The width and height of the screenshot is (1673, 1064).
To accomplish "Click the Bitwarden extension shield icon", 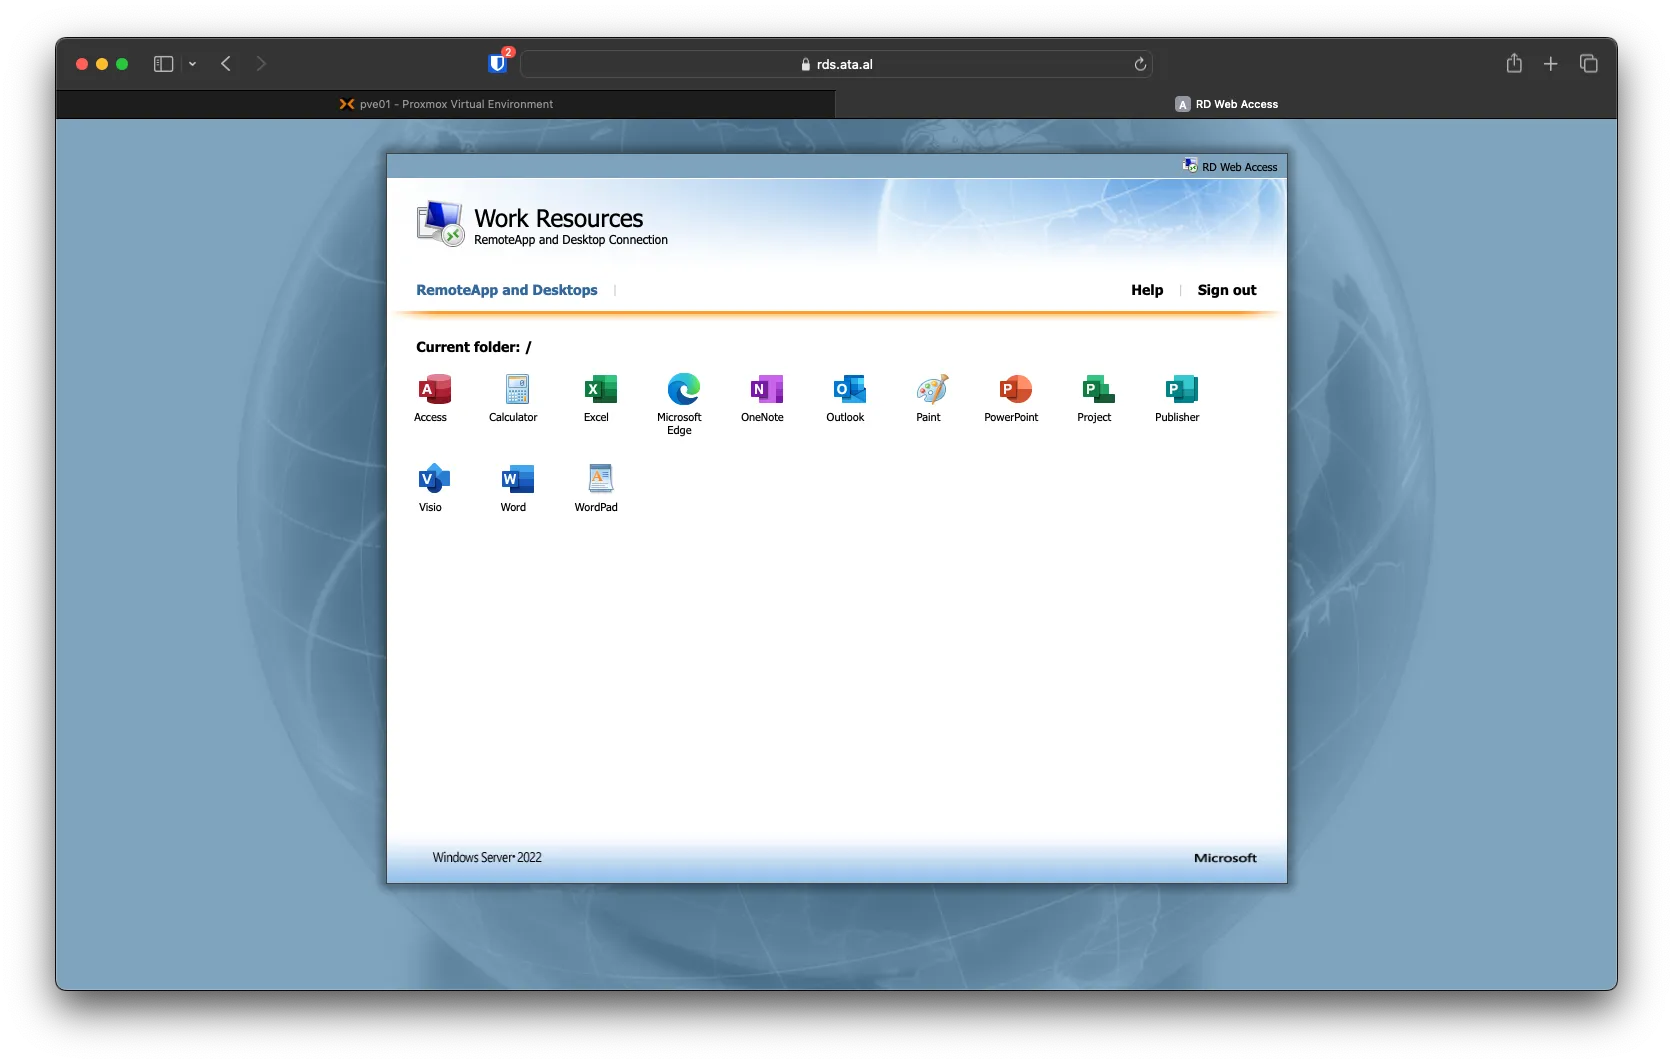I will [x=497, y=64].
